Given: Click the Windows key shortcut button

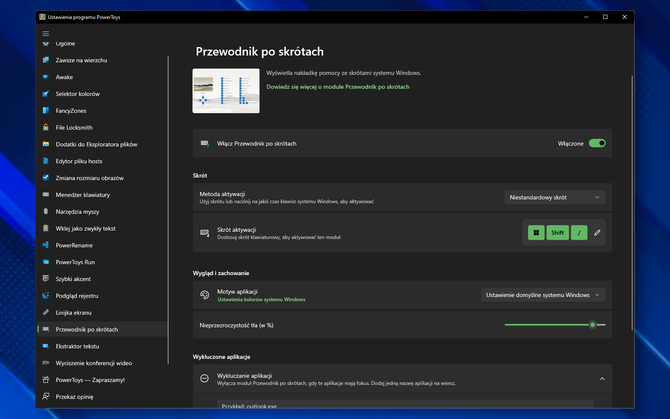Looking at the screenshot, I should point(536,233).
